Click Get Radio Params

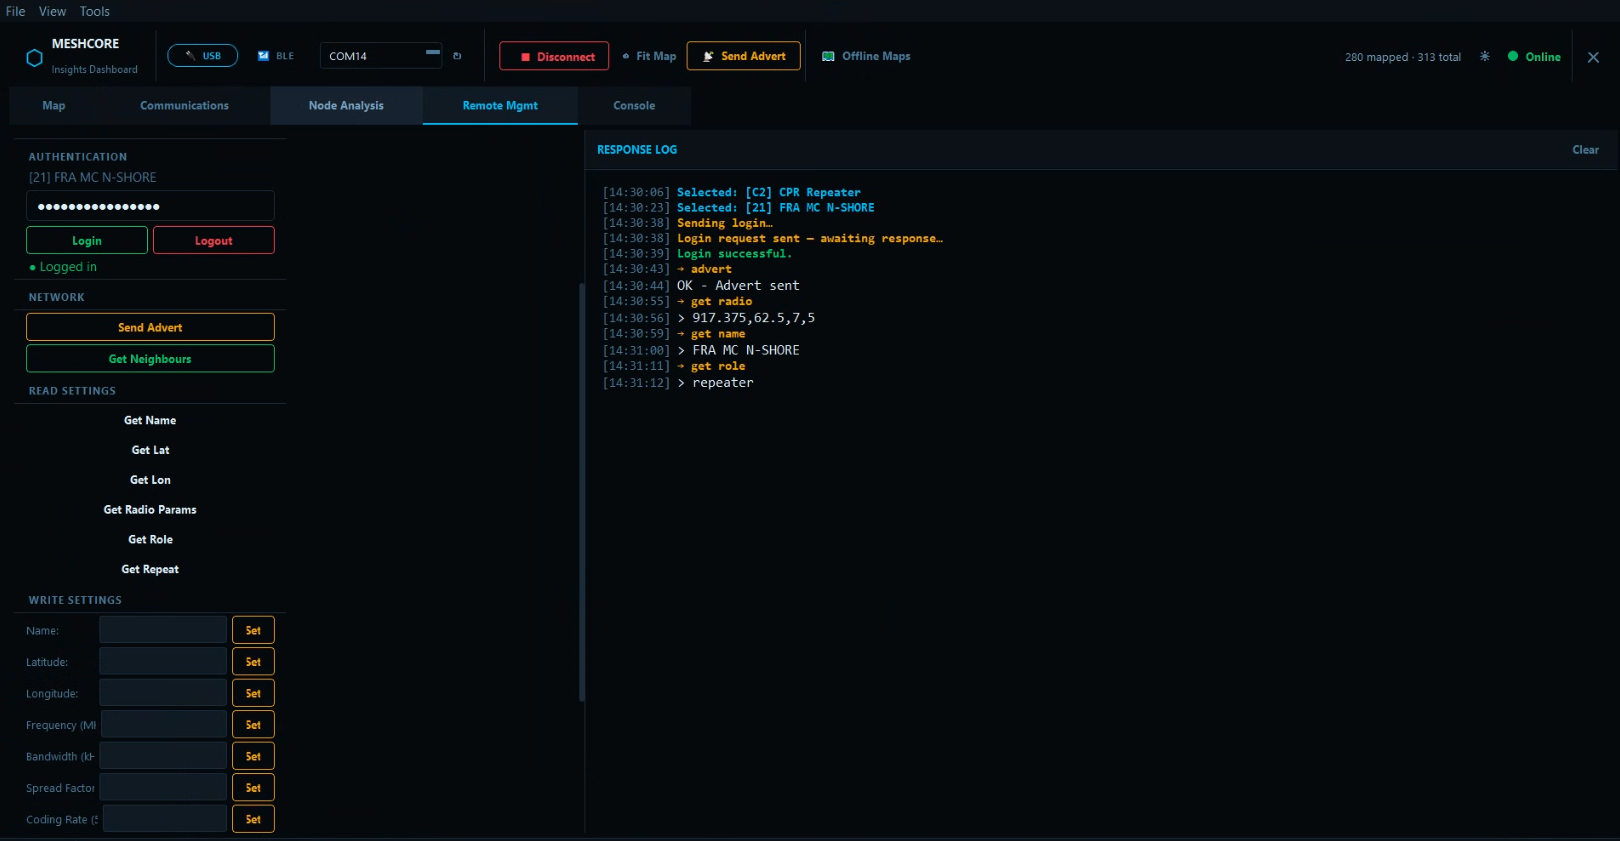pyautogui.click(x=150, y=510)
